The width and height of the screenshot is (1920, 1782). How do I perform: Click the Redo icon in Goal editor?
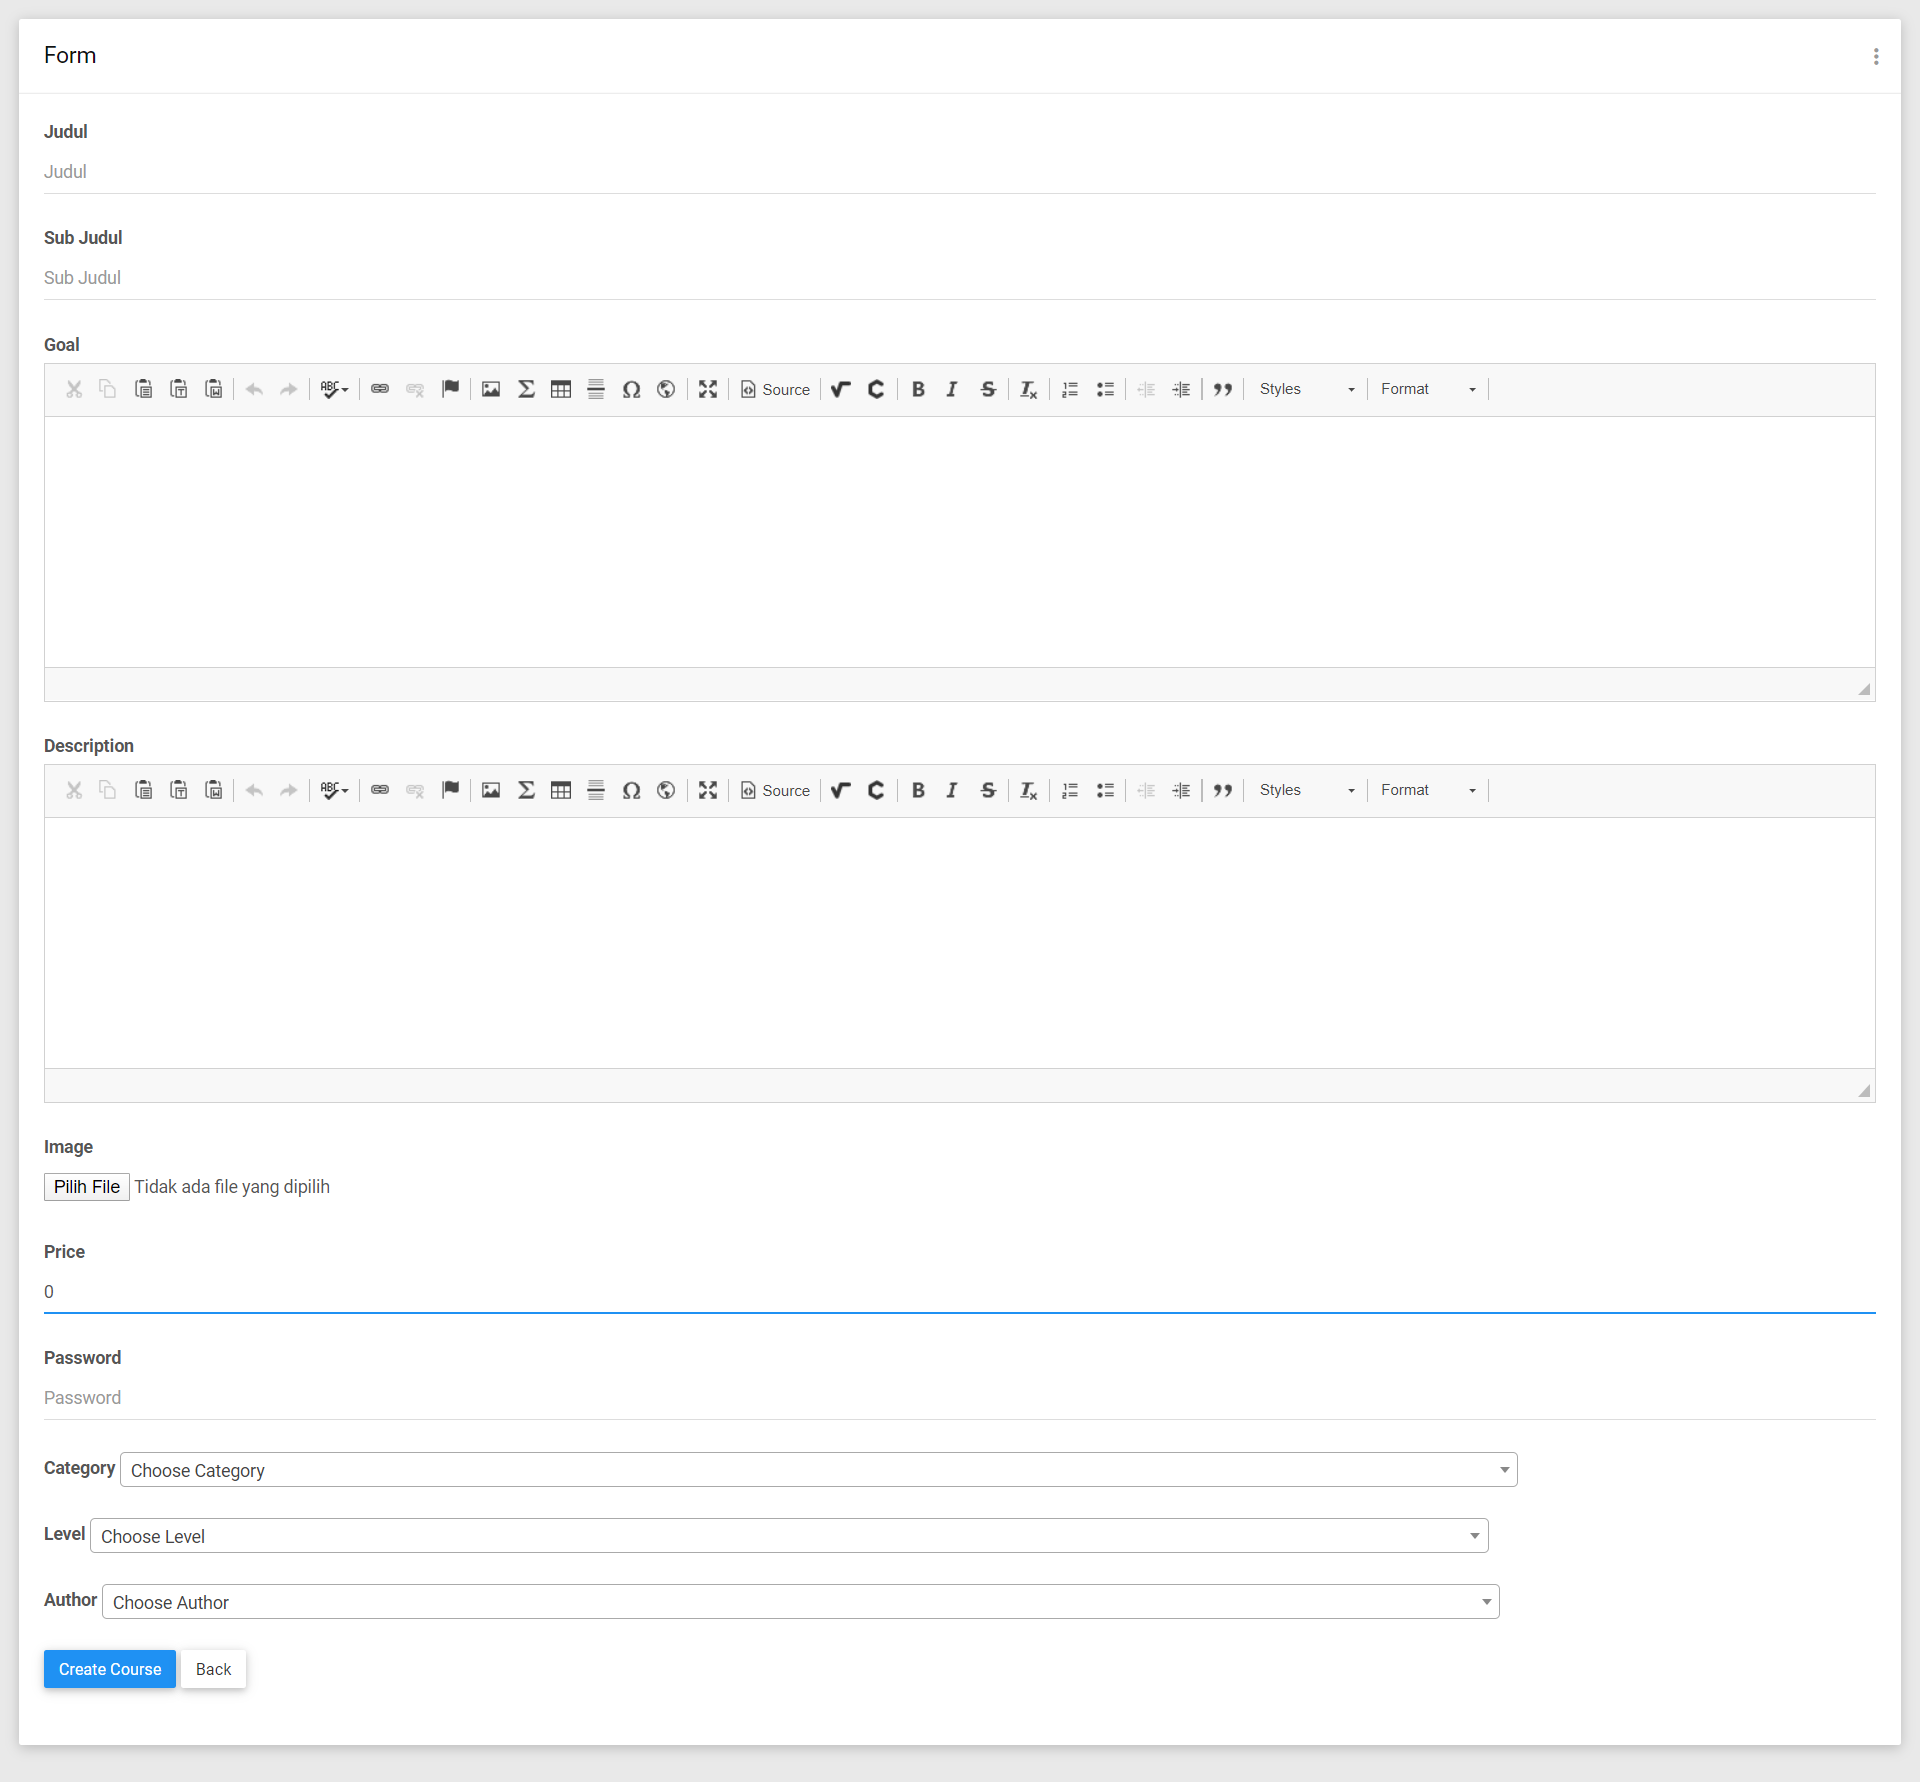[x=289, y=389]
